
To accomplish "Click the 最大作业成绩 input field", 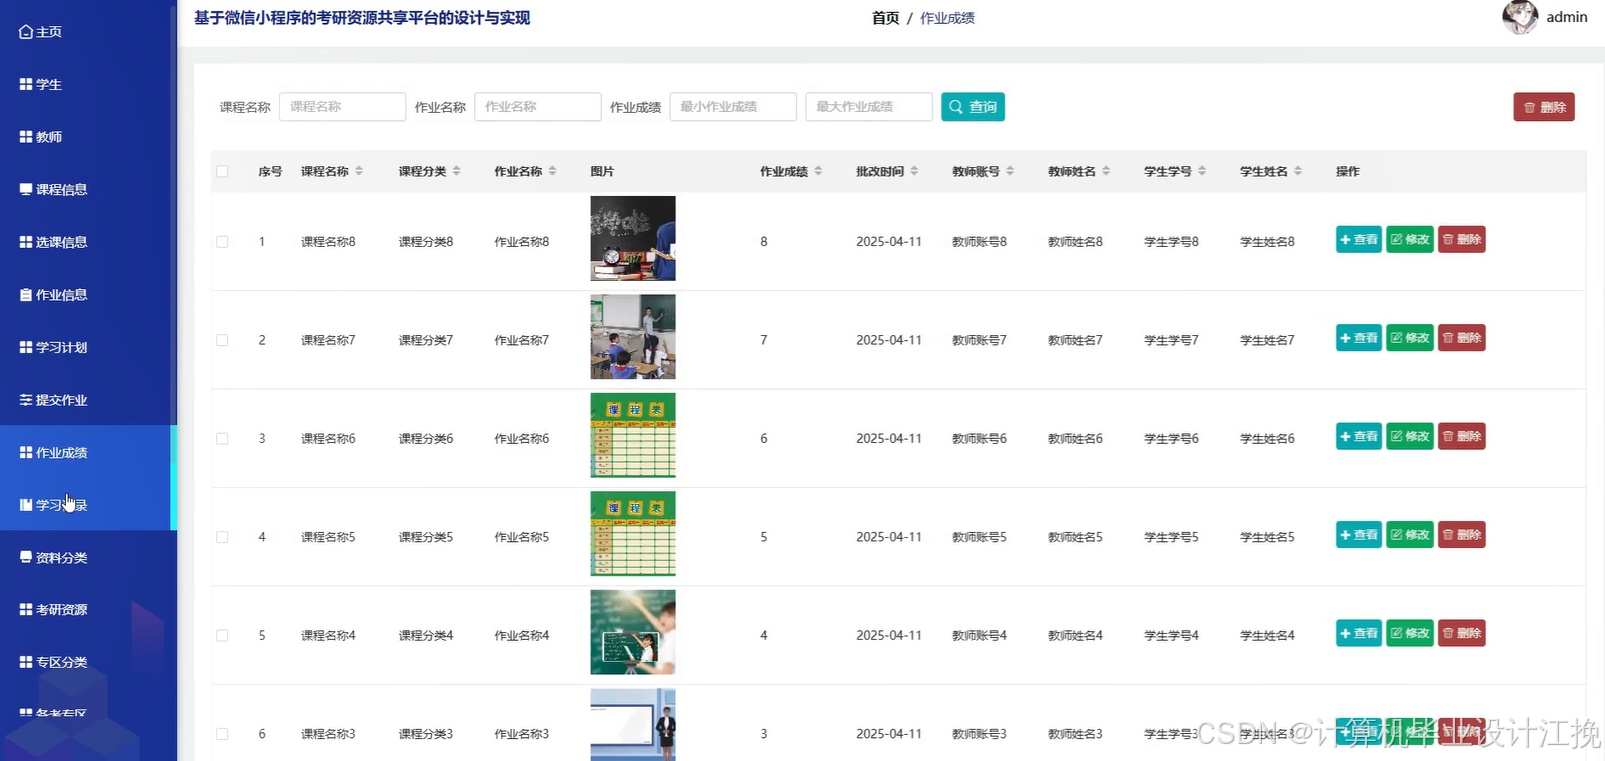I will click(869, 107).
